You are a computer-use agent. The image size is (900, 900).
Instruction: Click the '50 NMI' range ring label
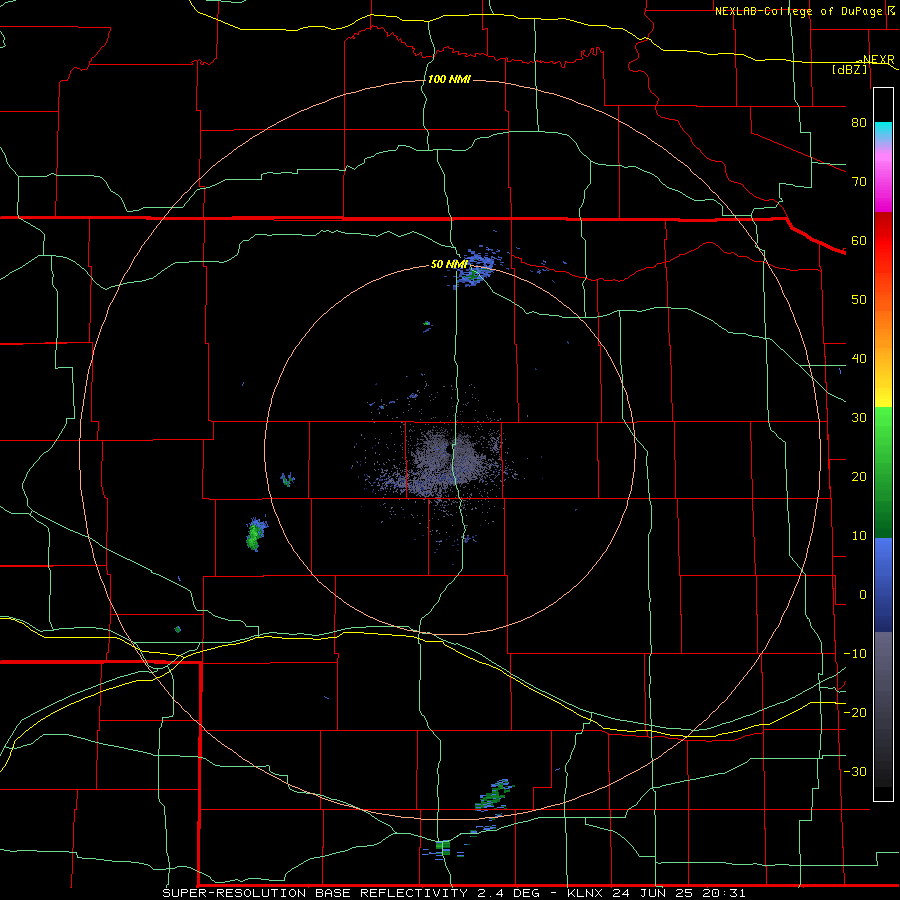click(449, 264)
